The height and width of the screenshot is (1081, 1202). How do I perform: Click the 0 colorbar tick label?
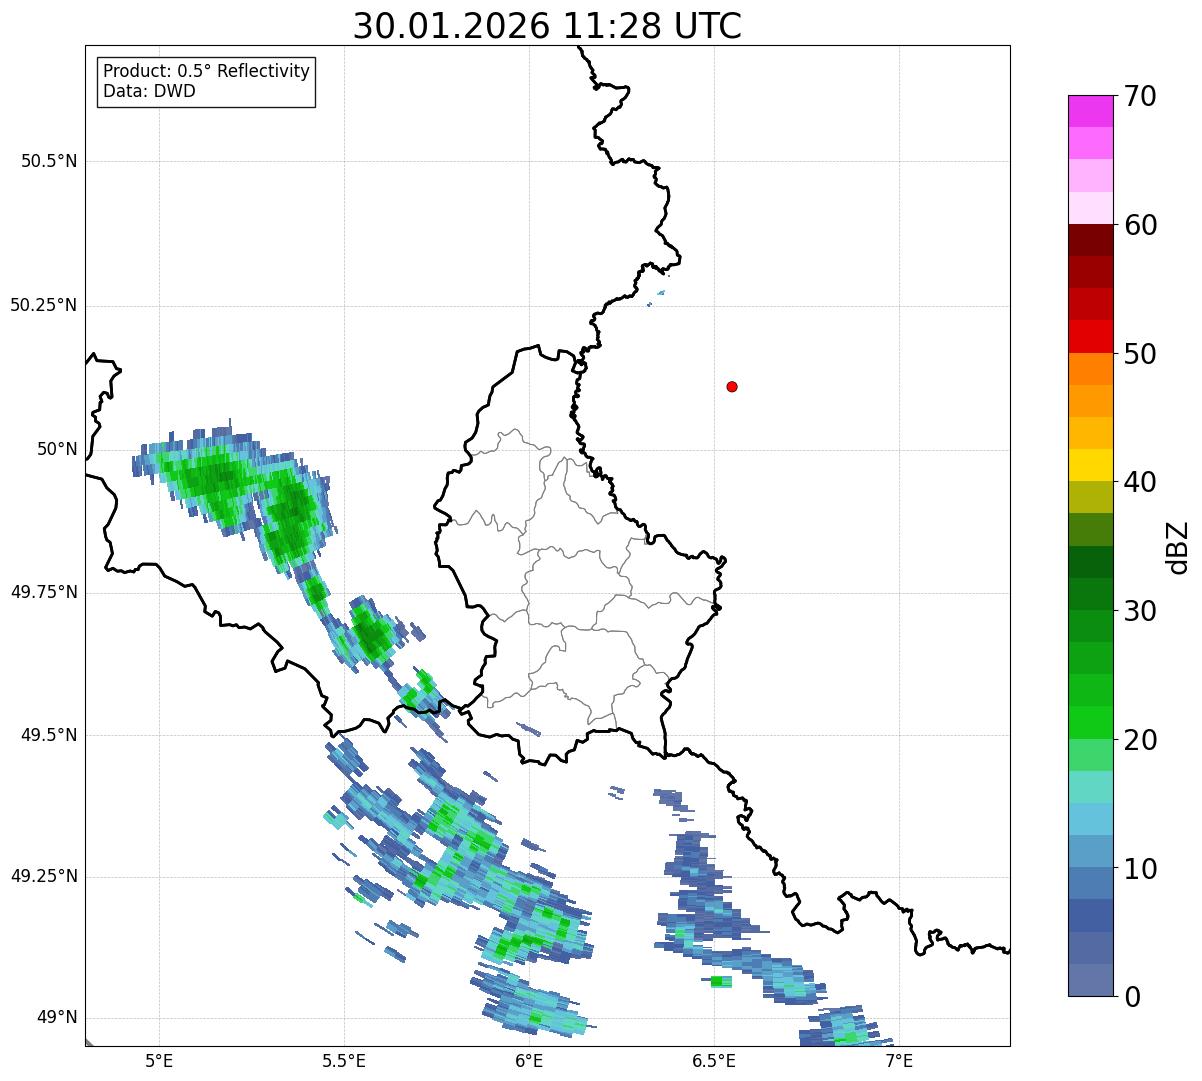1133,997
